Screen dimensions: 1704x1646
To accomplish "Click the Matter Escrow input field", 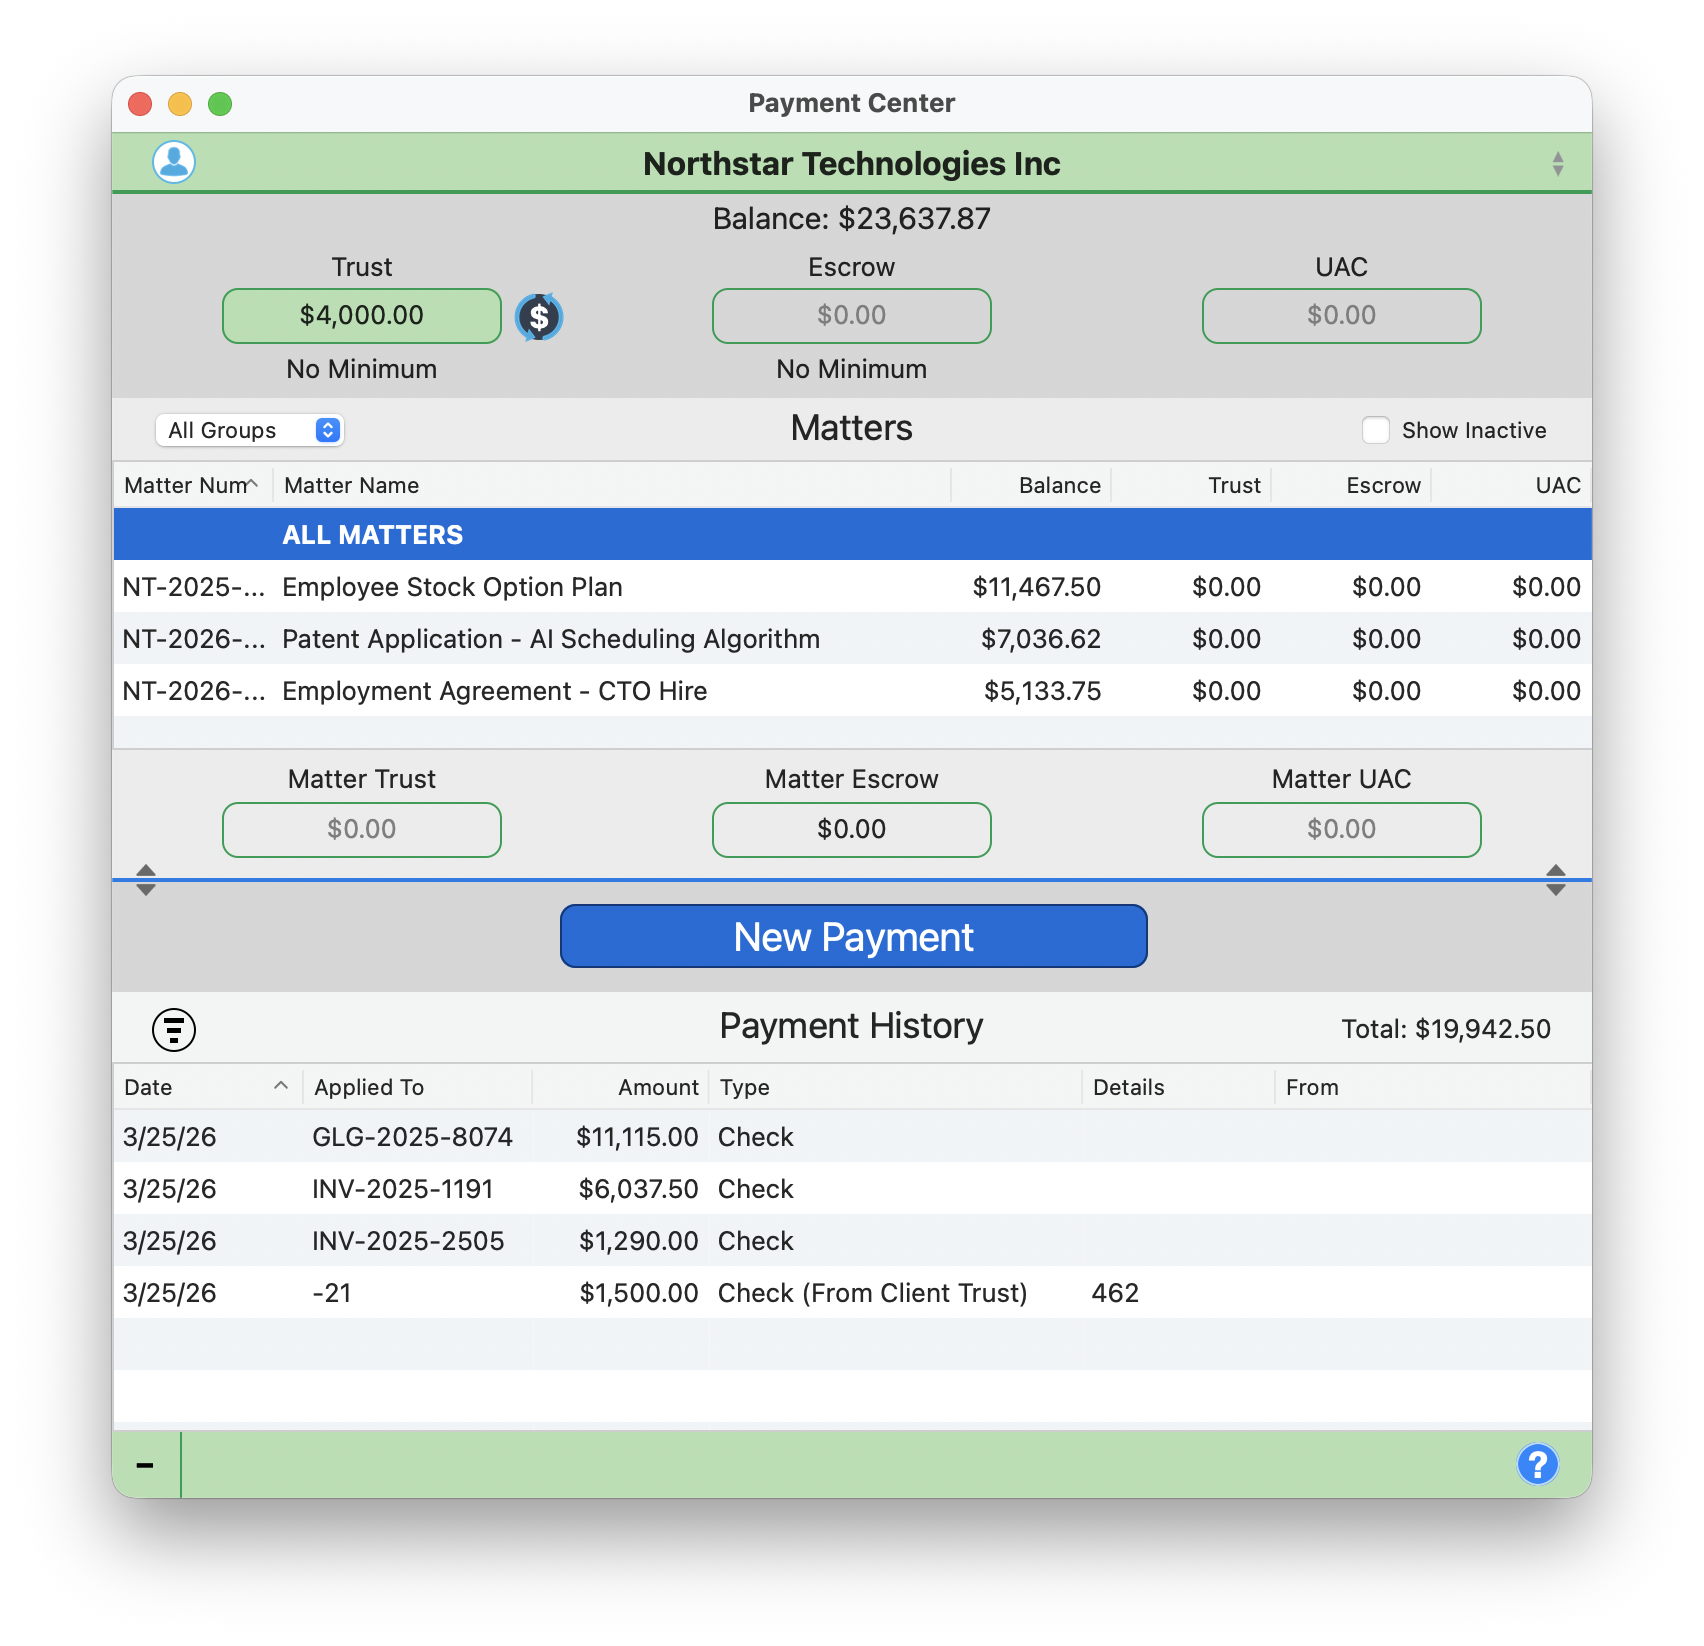I will click(851, 829).
